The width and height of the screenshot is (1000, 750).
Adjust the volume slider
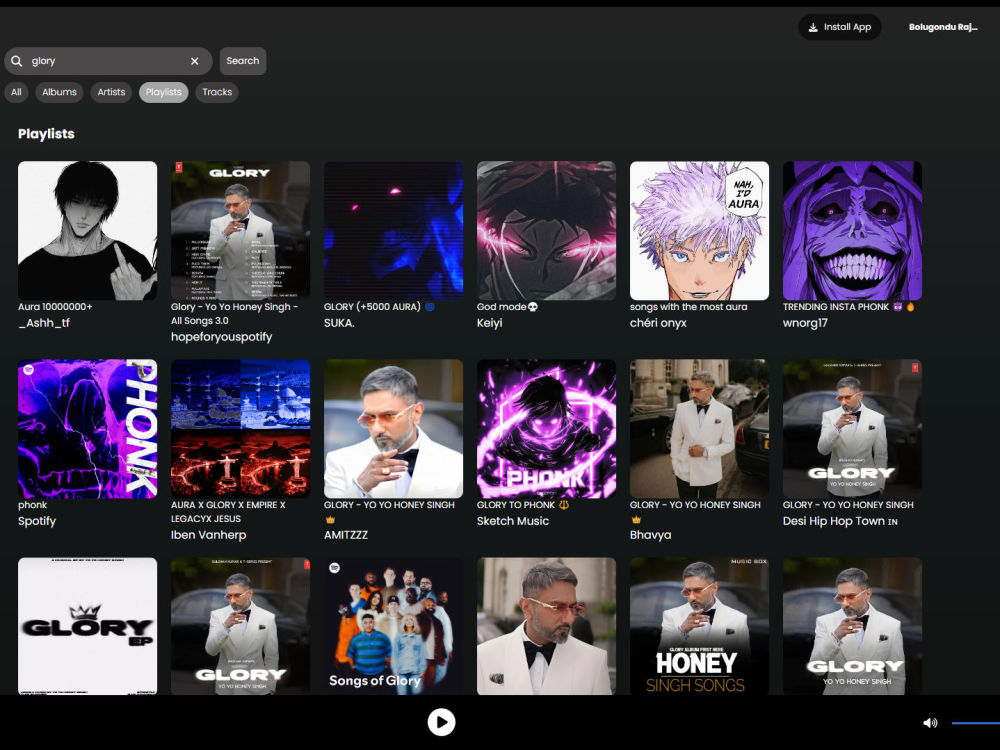click(x=975, y=723)
